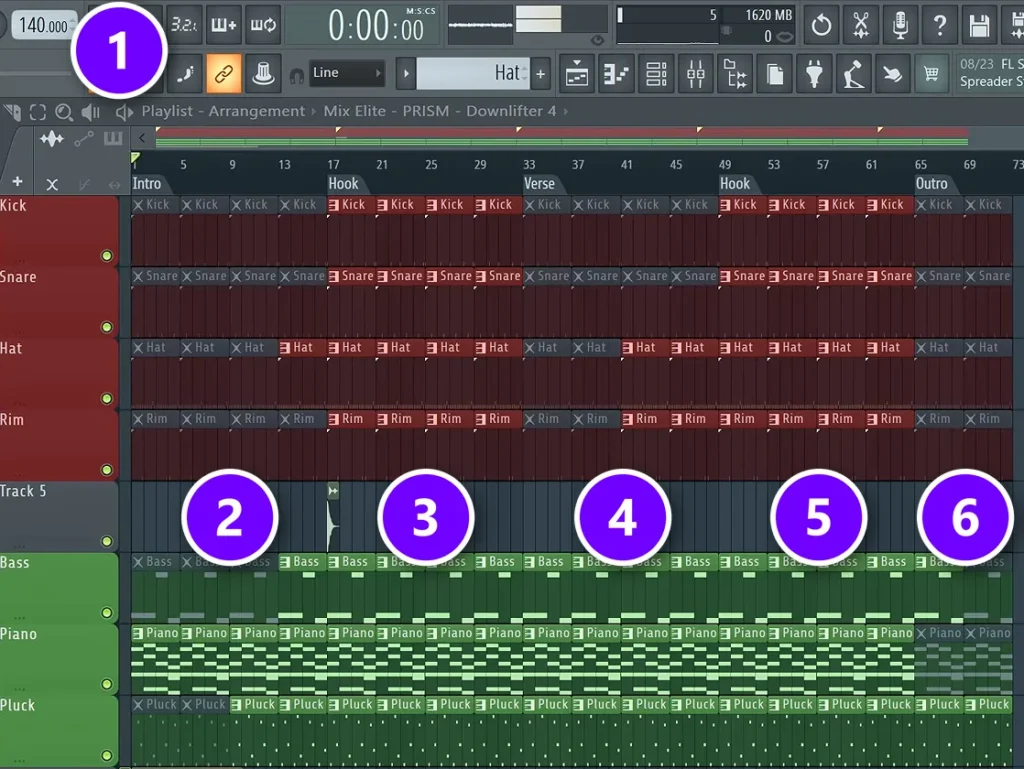The width and height of the screenshot is (1024, 769).
Task: Click Playlist - Arrangement breadcrumb
Action: (223, 111)
